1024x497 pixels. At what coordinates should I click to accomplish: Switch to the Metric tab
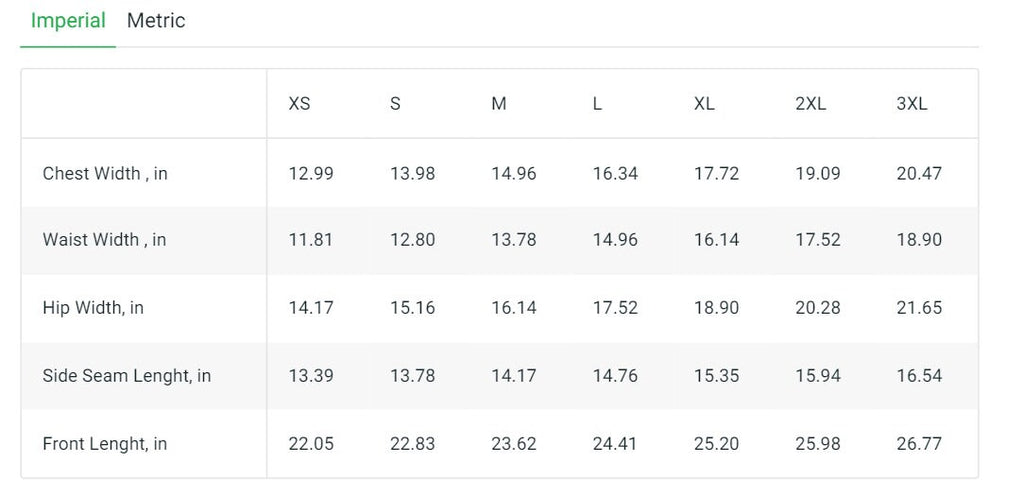(x=156, y=21)
